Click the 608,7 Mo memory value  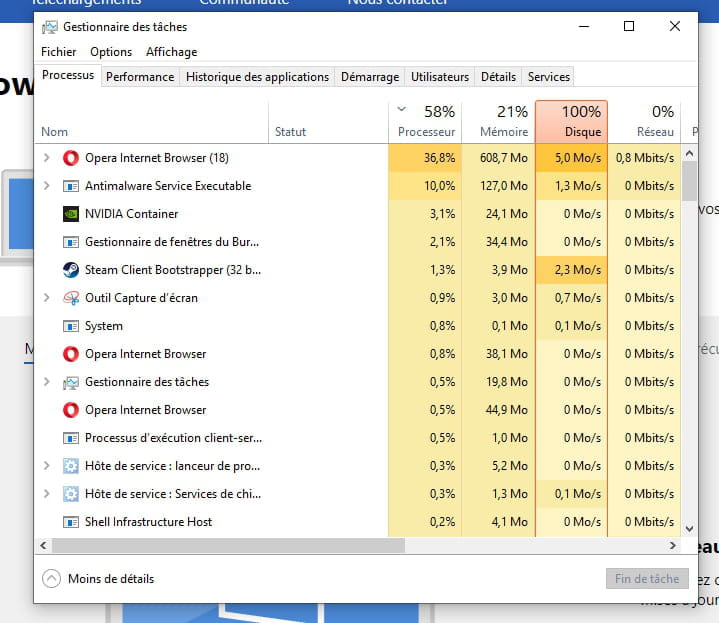click(x=503, y=158)
